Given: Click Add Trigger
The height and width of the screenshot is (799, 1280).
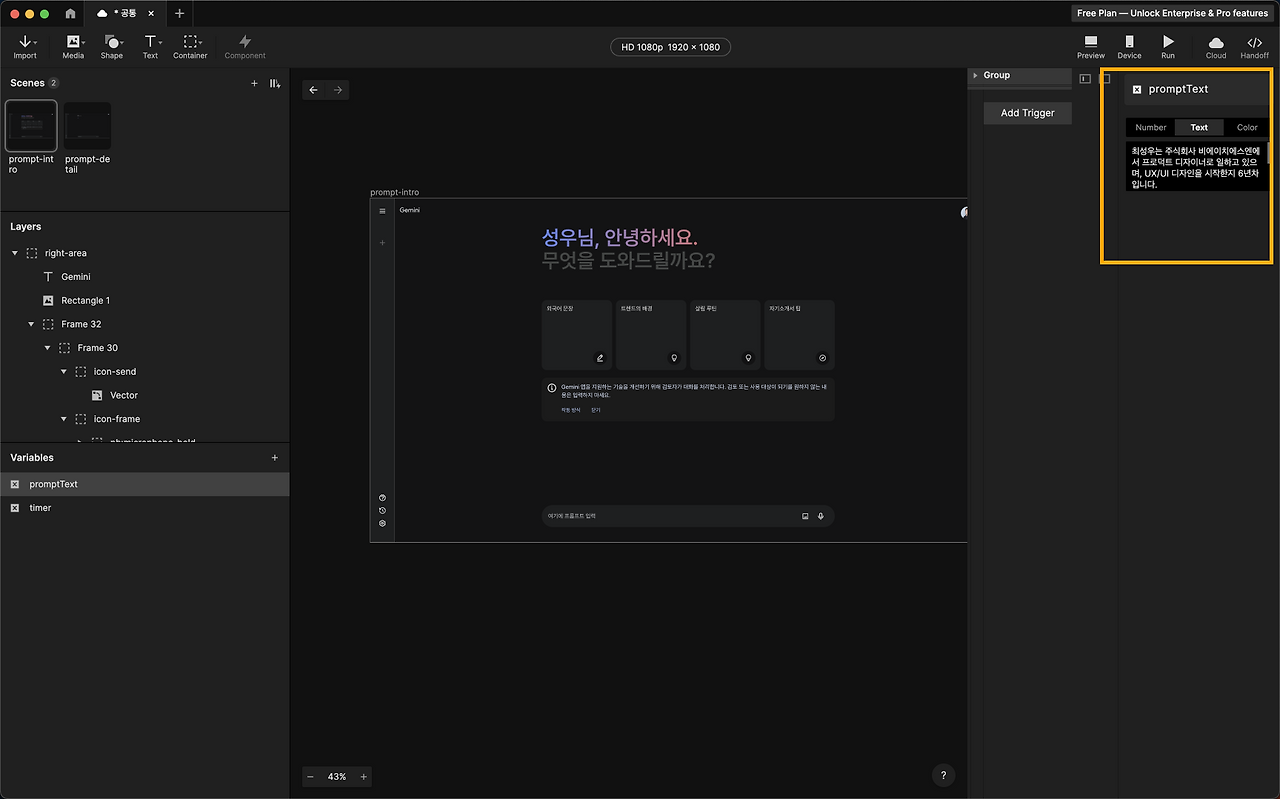Looking at the screenshot, I should point(1027,113).
